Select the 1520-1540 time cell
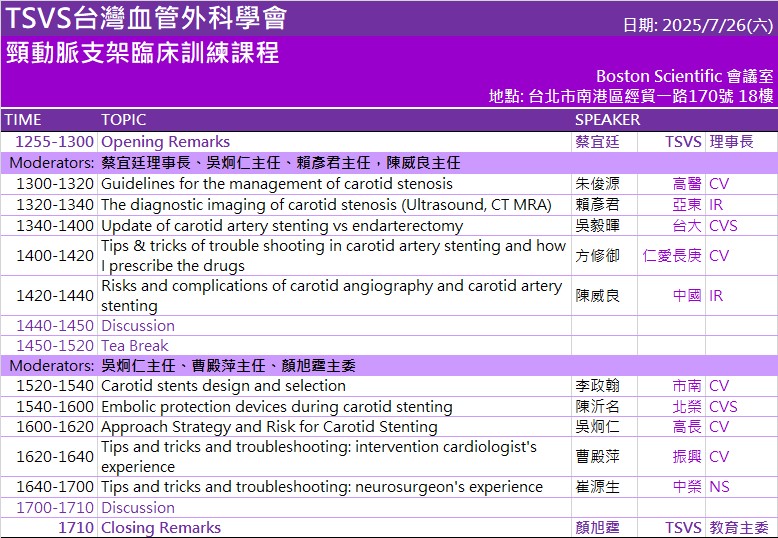Viewport: 778px width, 538px height. tap(55, 386)
